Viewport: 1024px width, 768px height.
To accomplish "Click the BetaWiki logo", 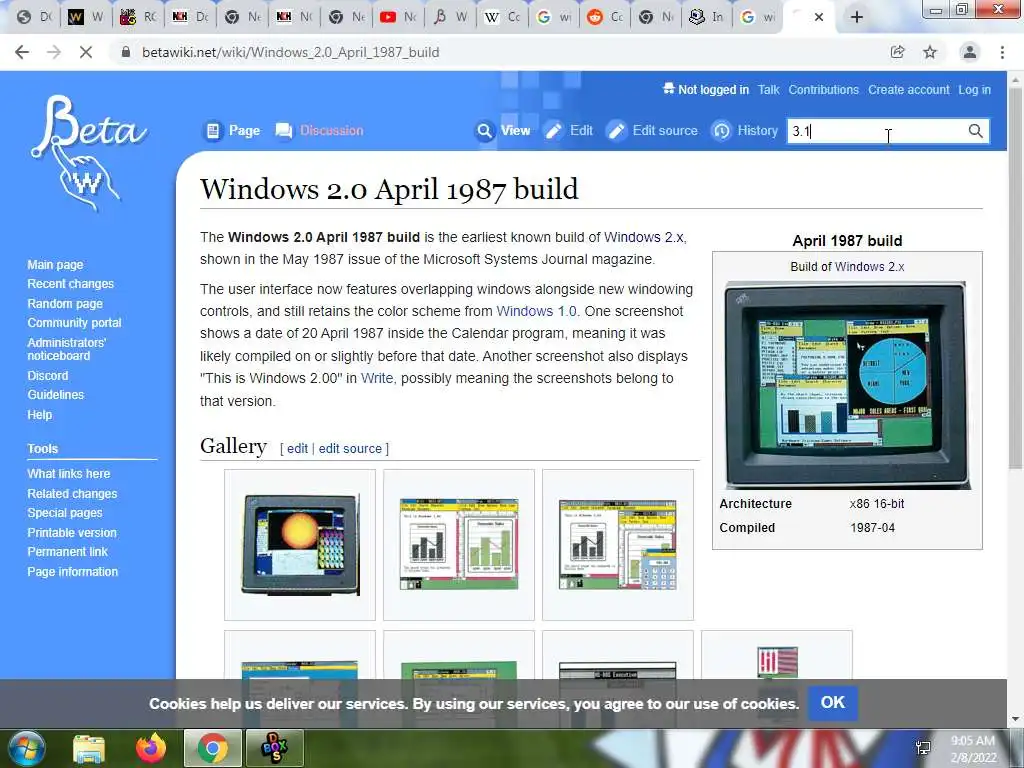I will point(88,153).
